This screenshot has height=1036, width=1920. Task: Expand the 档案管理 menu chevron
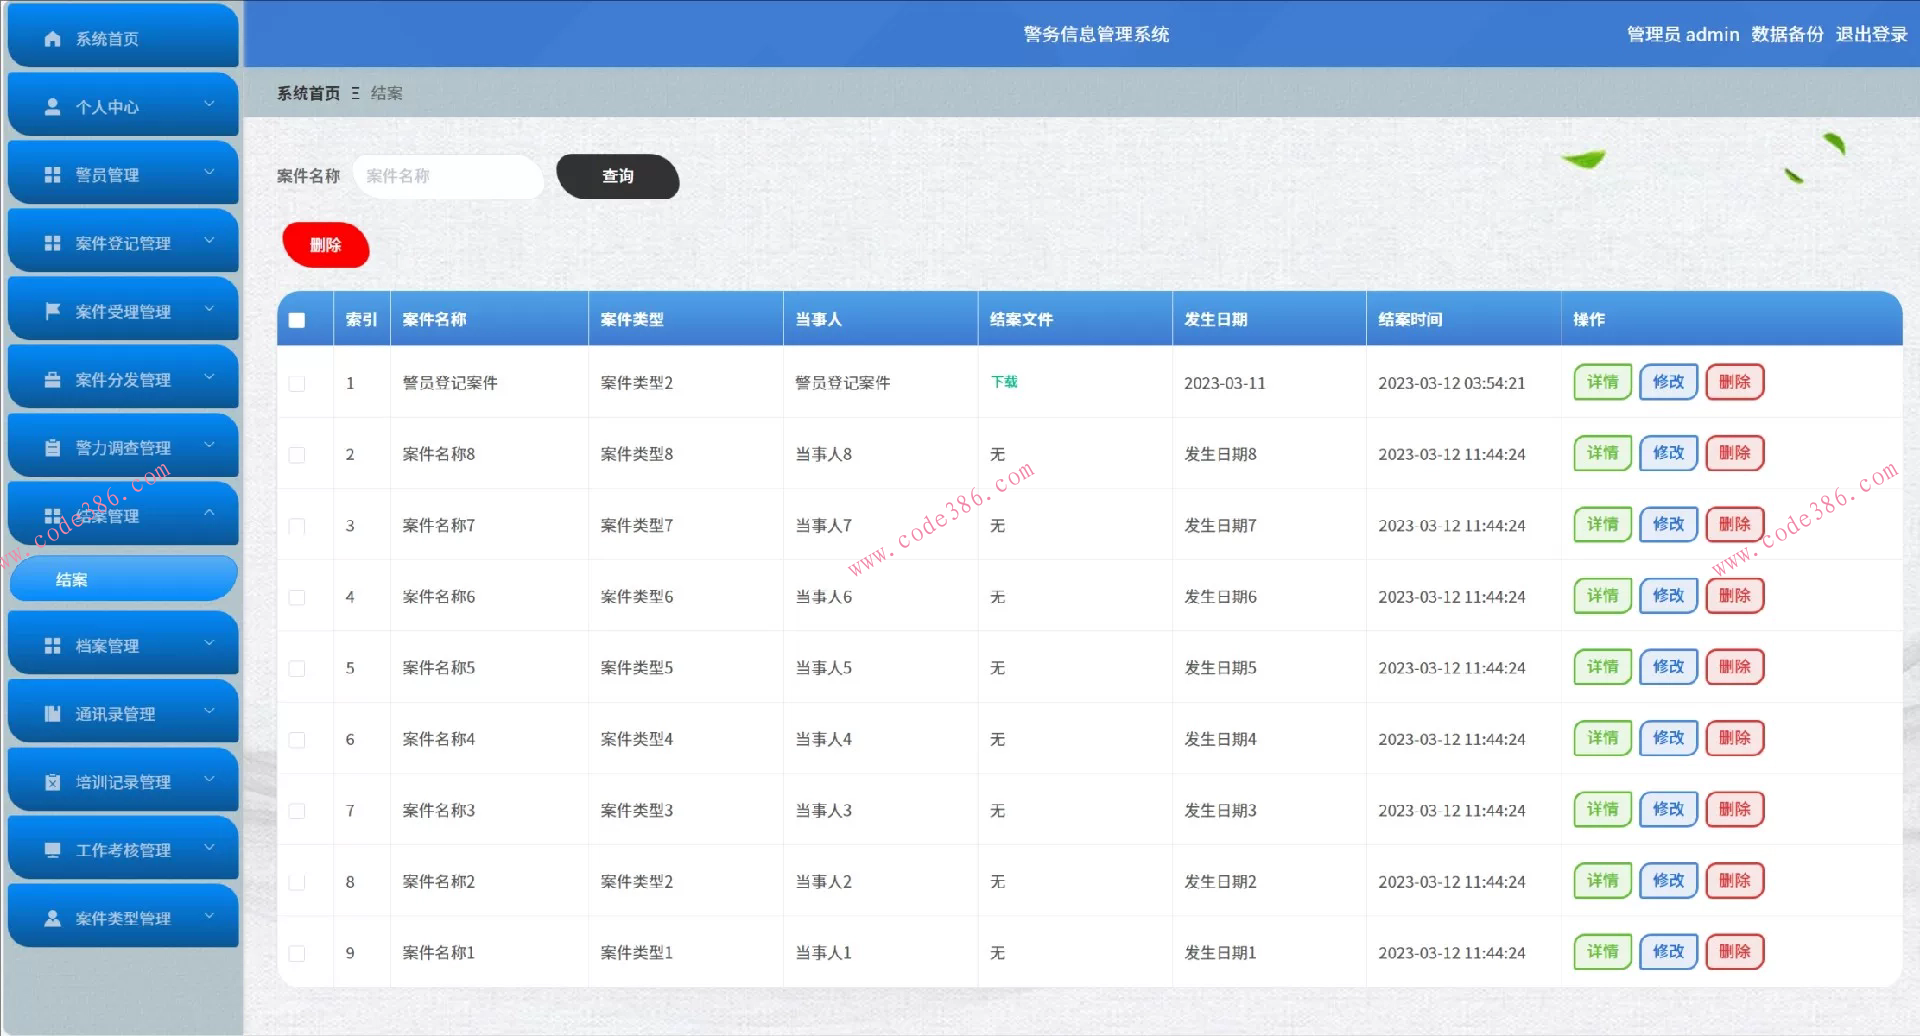(209, 644)
